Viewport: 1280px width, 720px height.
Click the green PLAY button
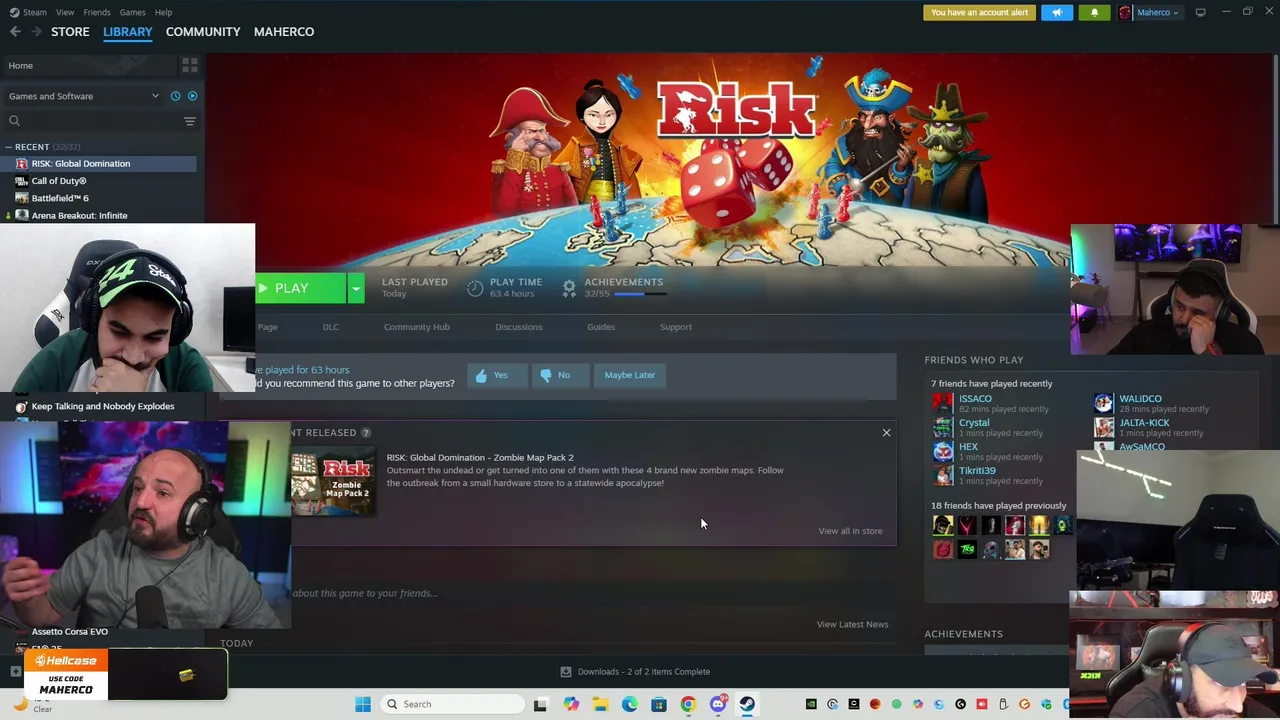(300, 288)
